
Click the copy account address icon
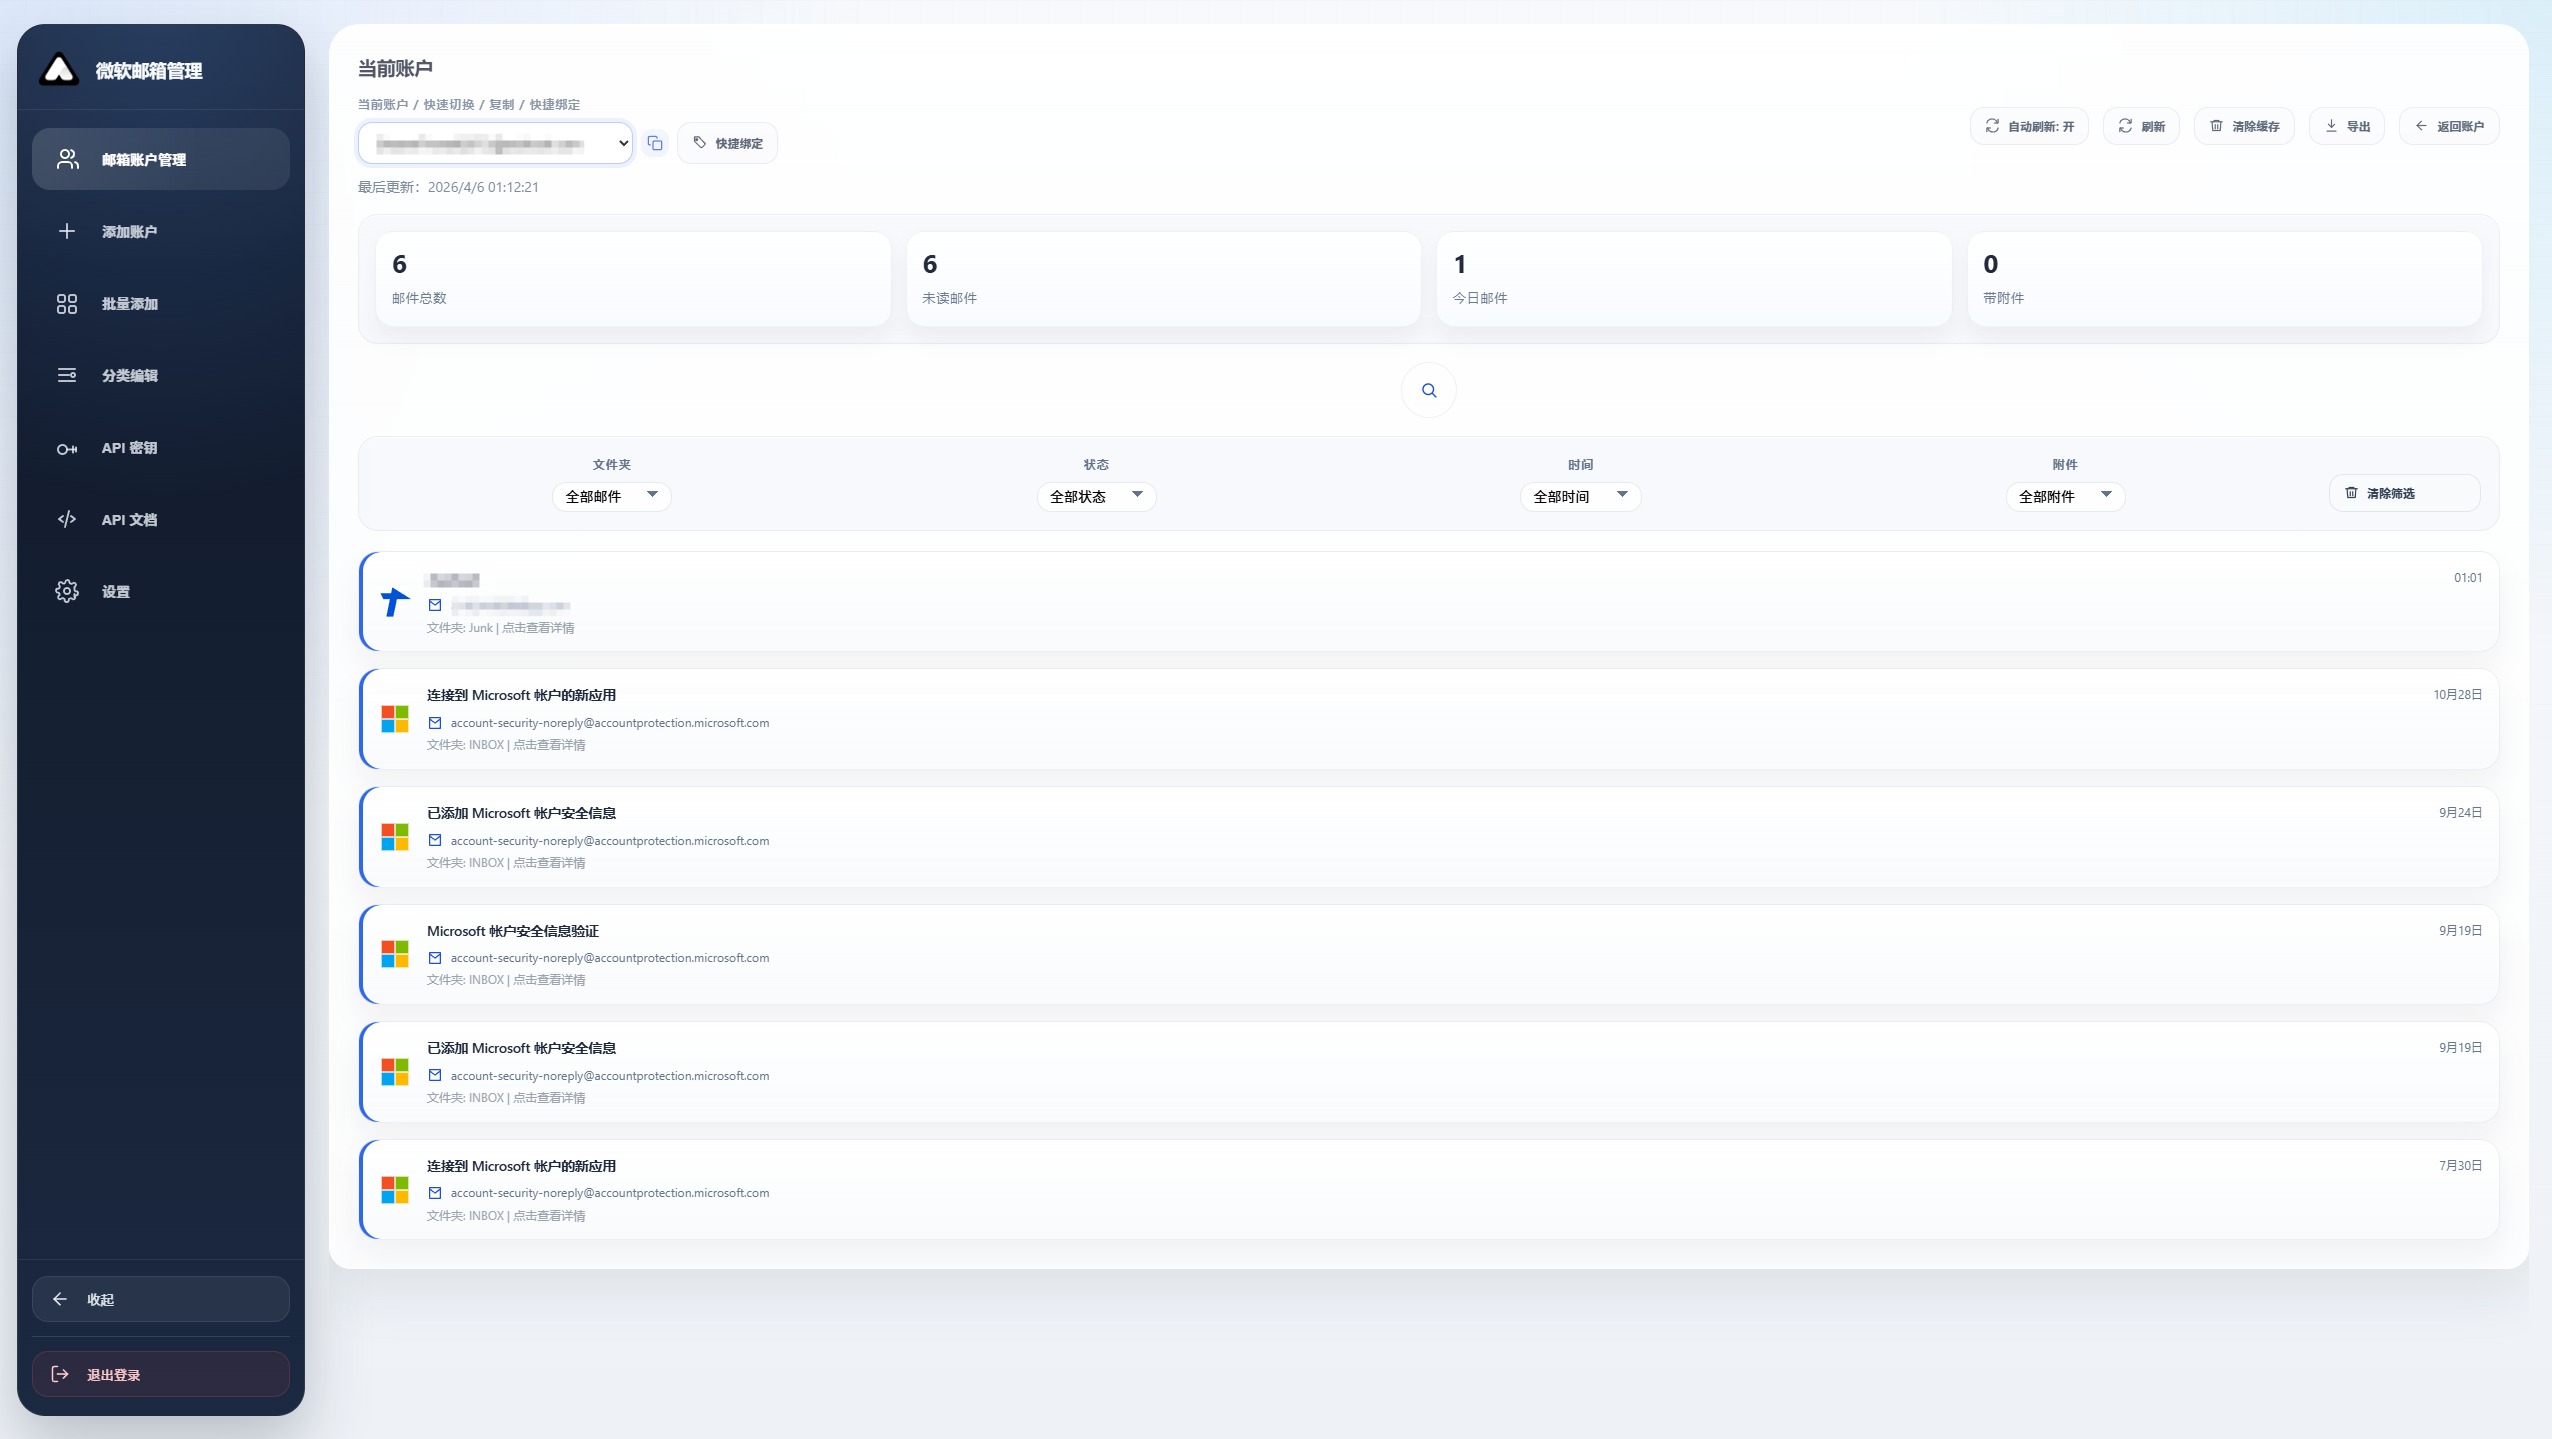click(655, 144)
